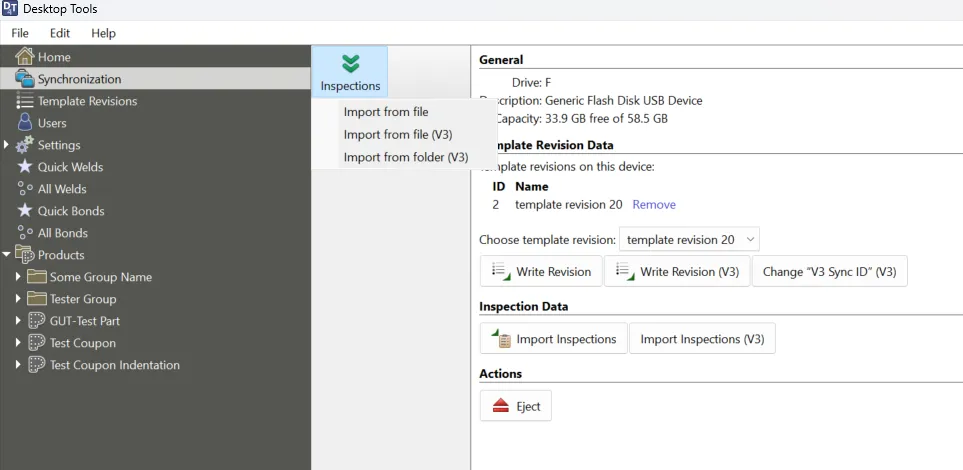Click the All Bonds dots icon
The height and width of the screenshot is (470, 963).
(25, 233)
